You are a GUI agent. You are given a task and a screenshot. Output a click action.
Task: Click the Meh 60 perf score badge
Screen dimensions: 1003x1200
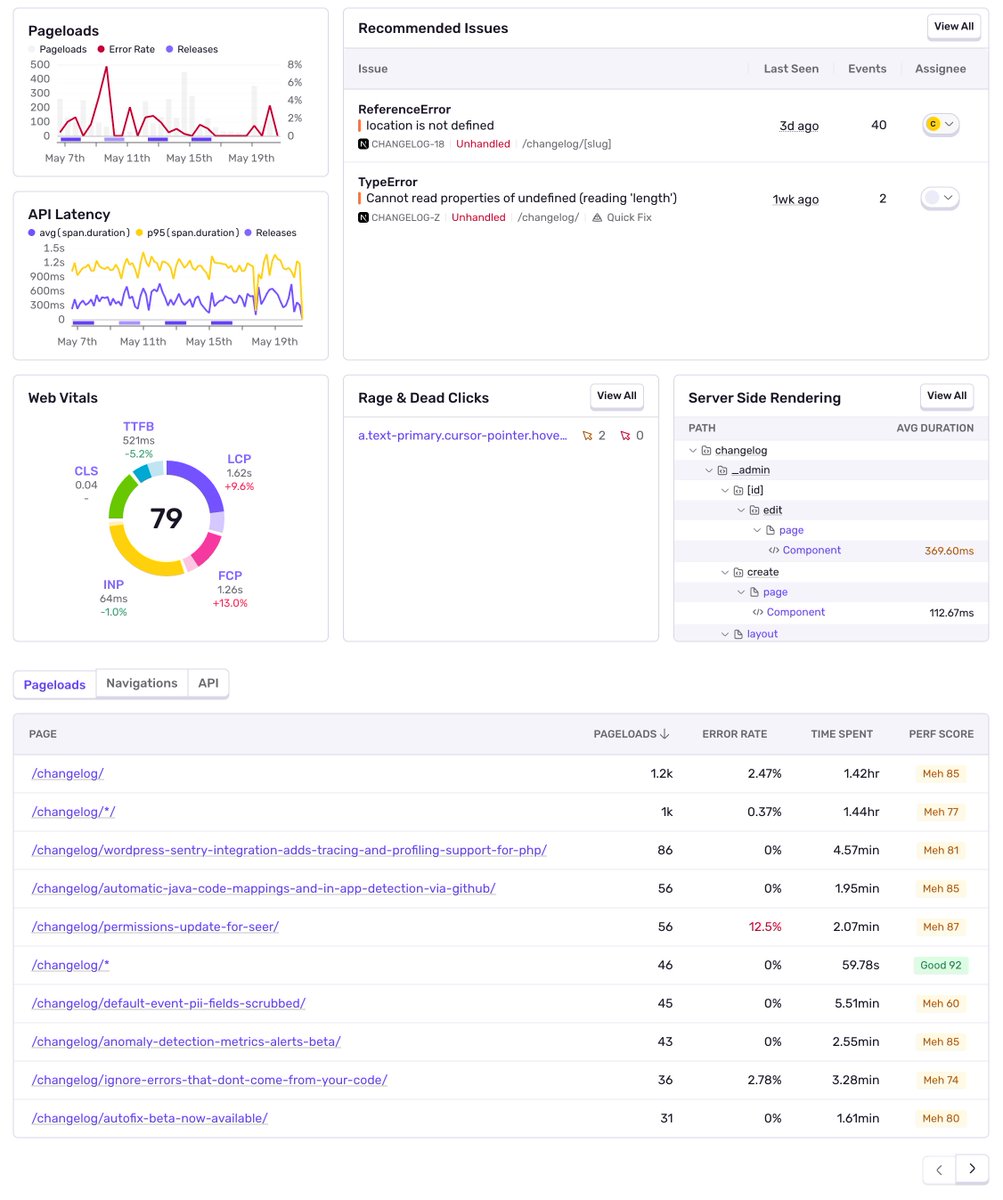pyautogui.click(x=941, y=1004)
